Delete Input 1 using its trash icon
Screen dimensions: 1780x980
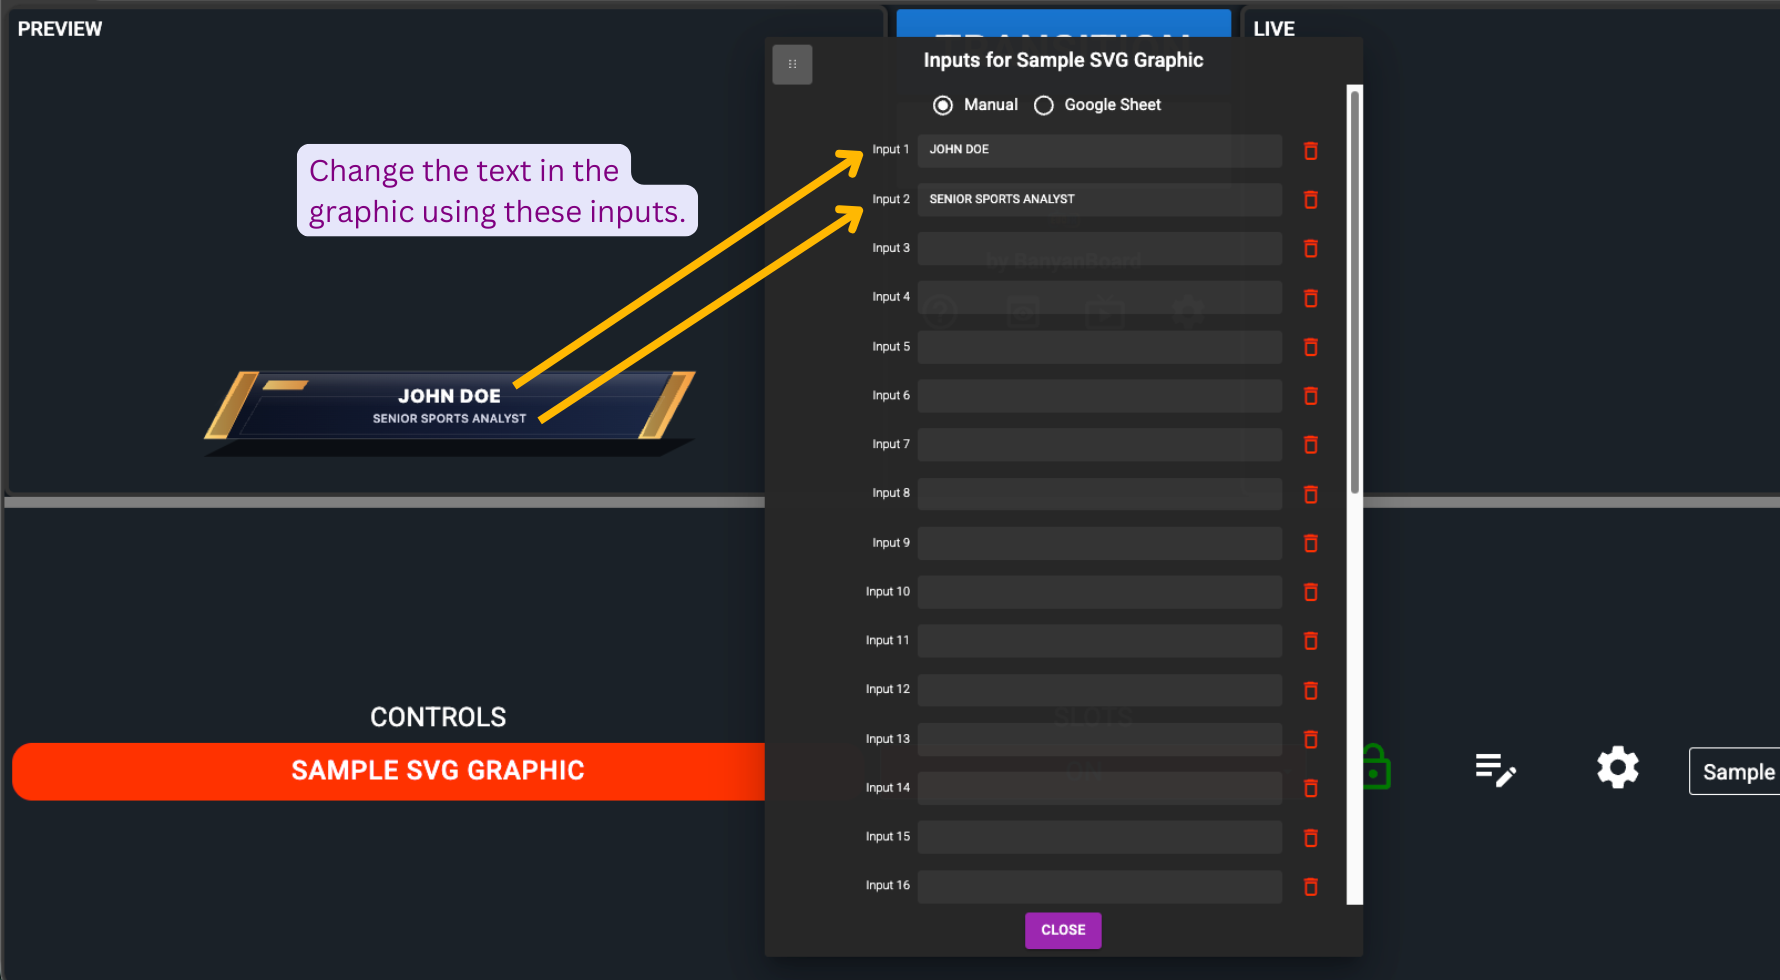click(1310, 151)
